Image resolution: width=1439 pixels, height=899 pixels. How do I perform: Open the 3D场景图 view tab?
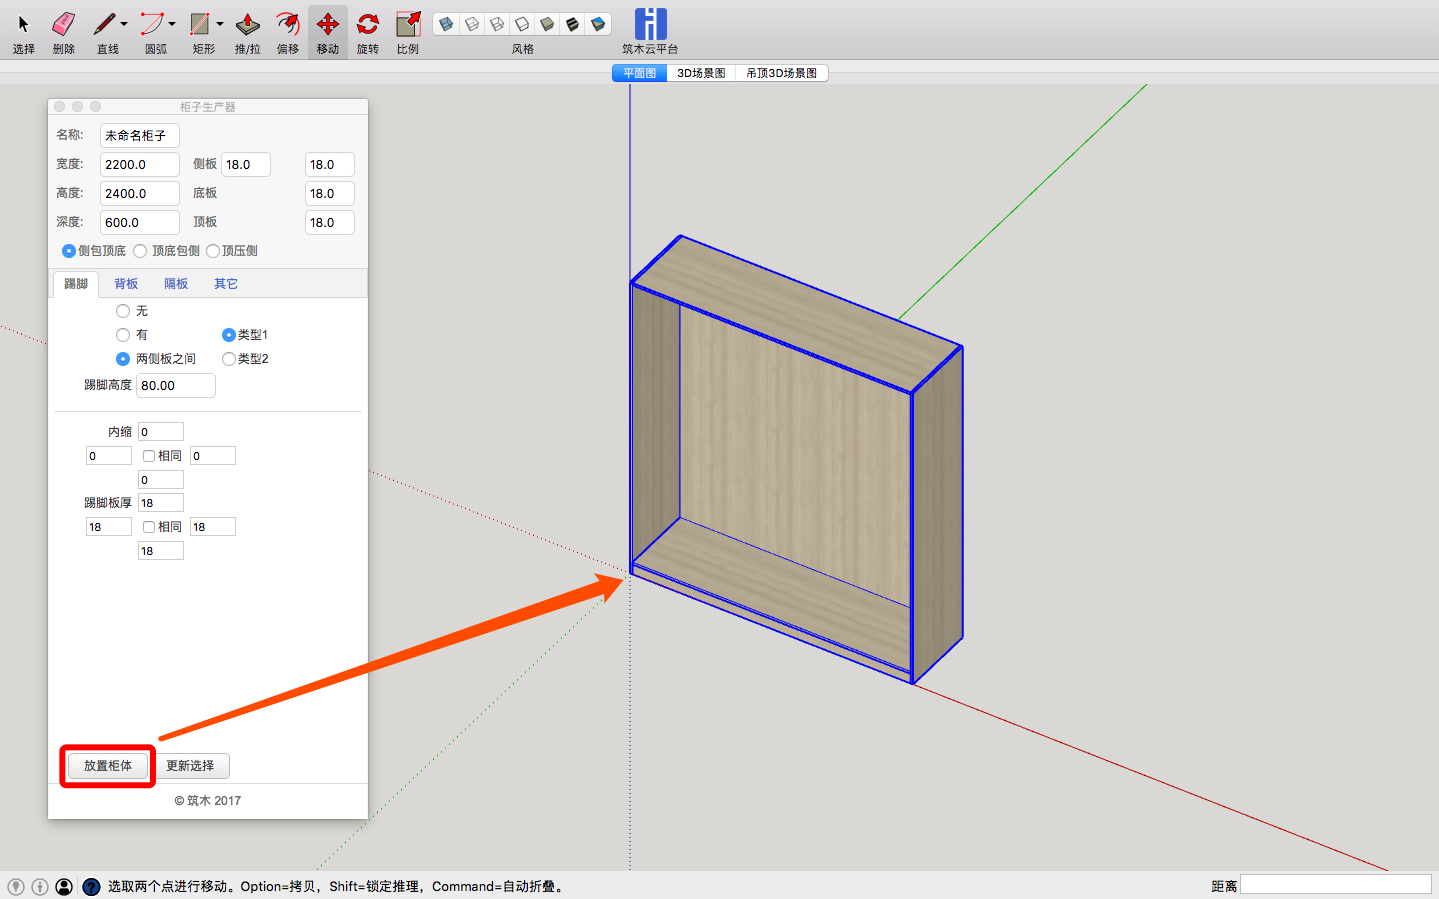click(x=700, y=73)
